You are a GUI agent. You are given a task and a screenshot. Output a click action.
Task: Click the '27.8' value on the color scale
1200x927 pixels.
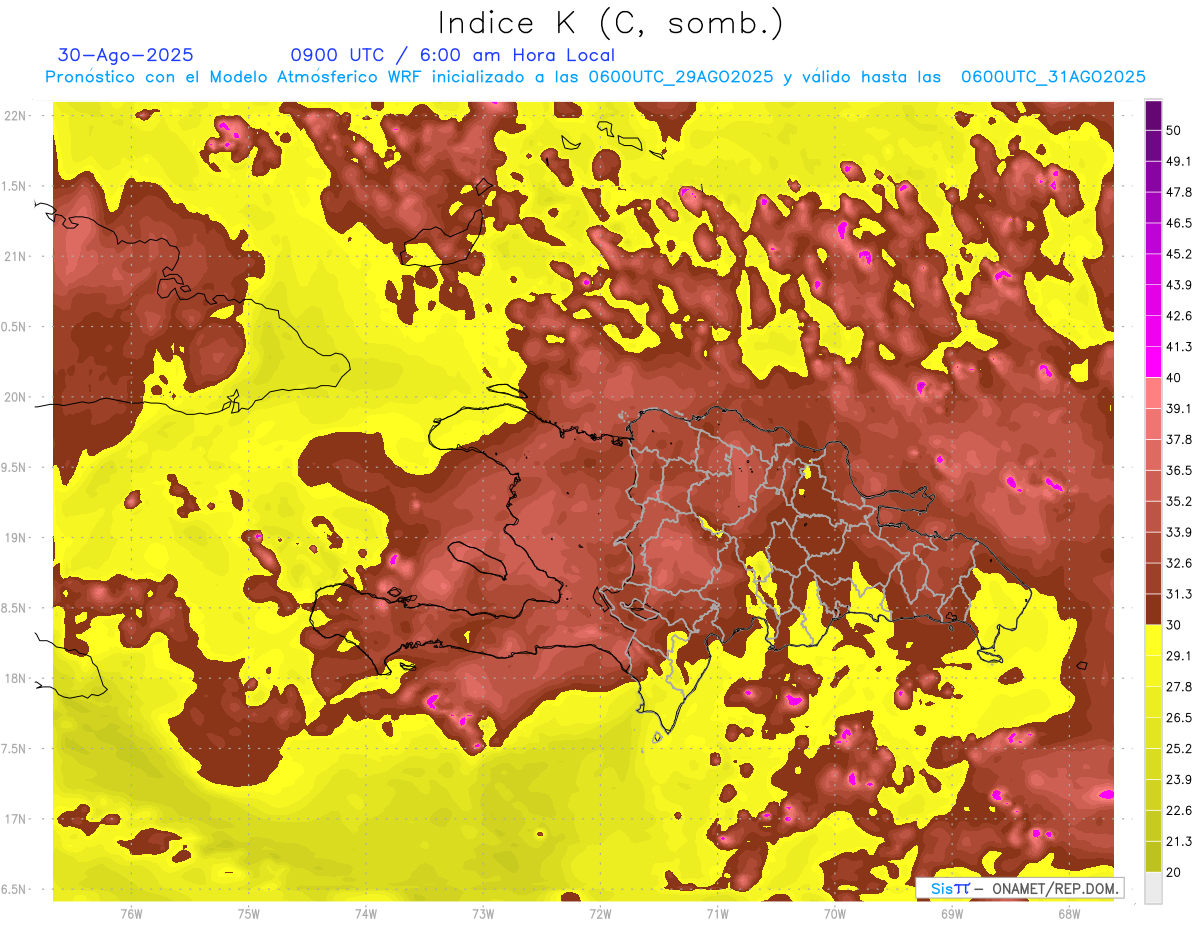point(1179,686)
